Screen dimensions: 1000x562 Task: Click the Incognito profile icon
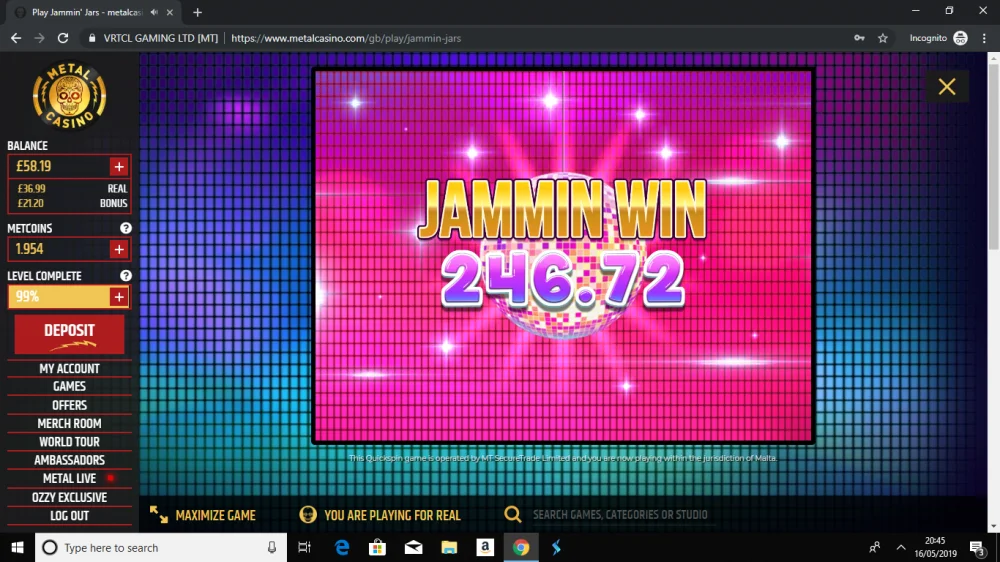coord(960,38)
